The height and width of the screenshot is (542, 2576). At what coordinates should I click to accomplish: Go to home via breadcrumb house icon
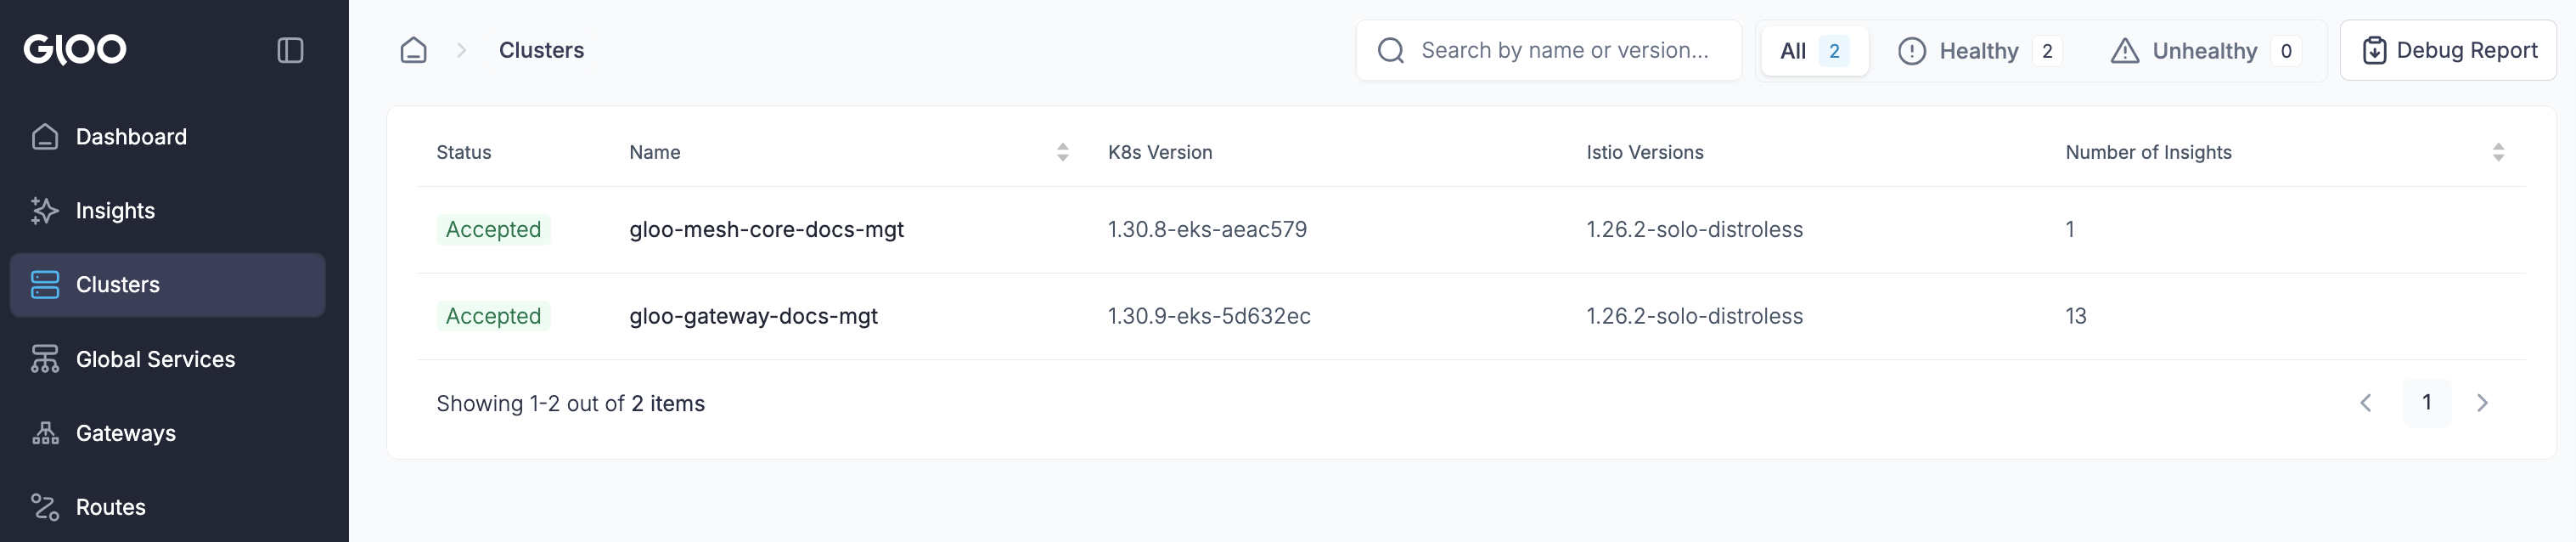coord(413,50)
